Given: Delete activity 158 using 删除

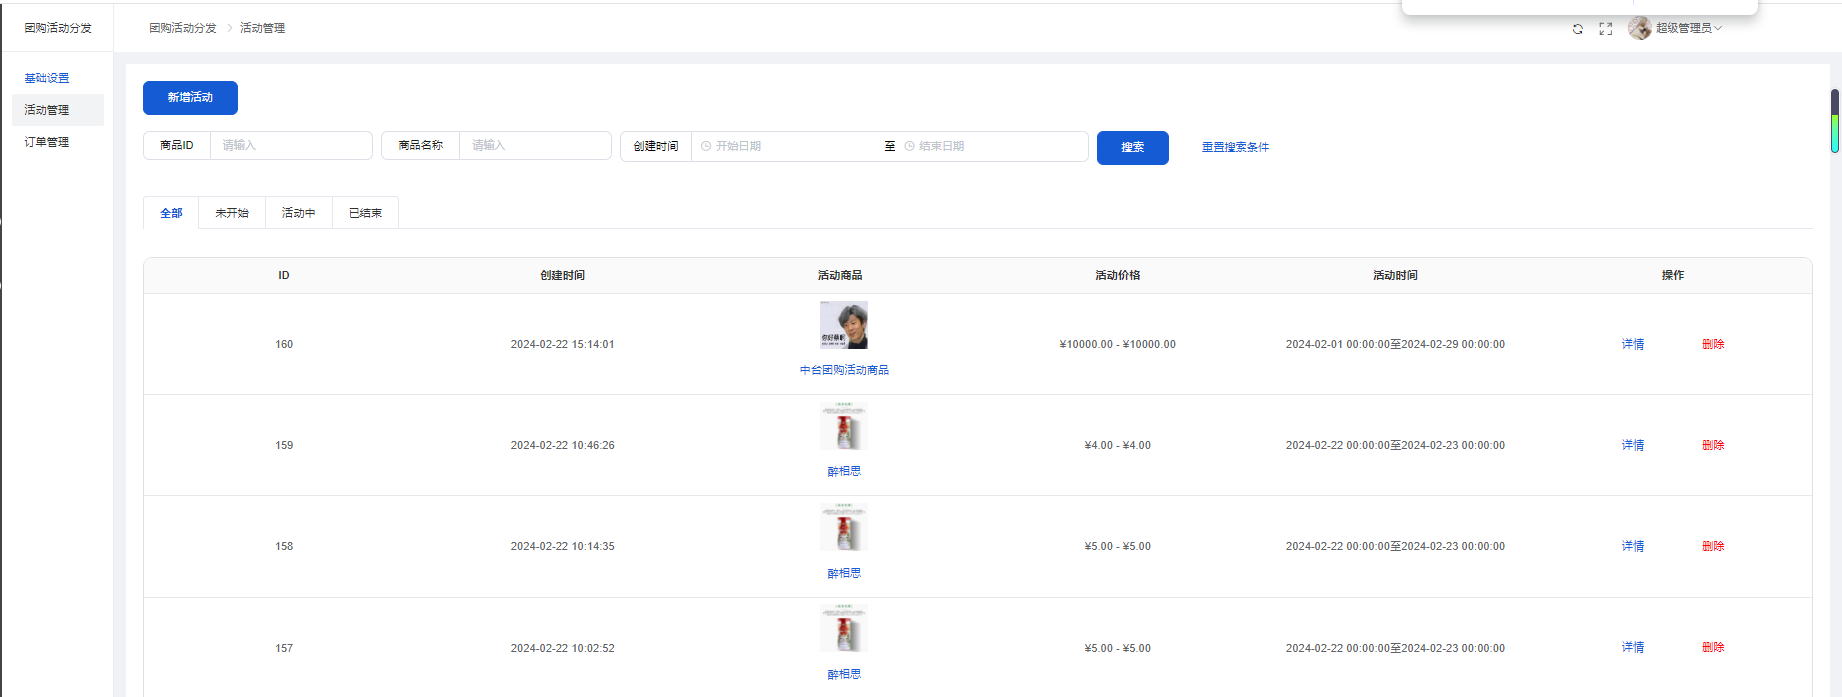Looking at the screenshot, I should [1713, 546].
